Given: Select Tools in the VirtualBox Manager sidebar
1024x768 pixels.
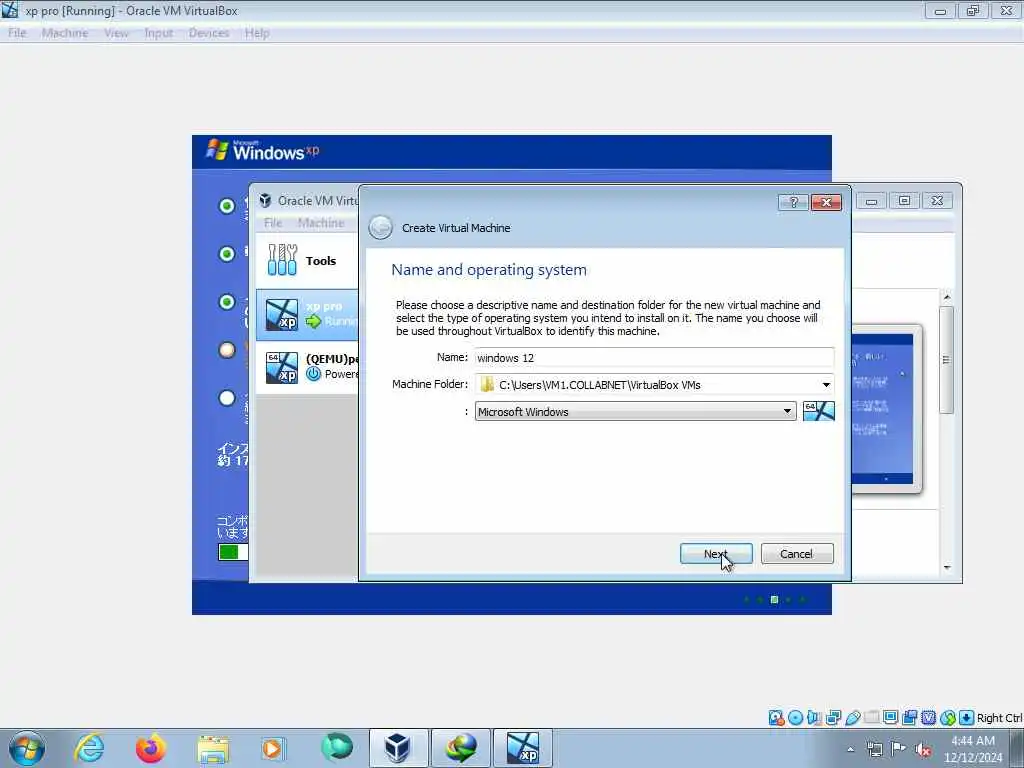Looking at the screenshot, I should click(307, 261).
